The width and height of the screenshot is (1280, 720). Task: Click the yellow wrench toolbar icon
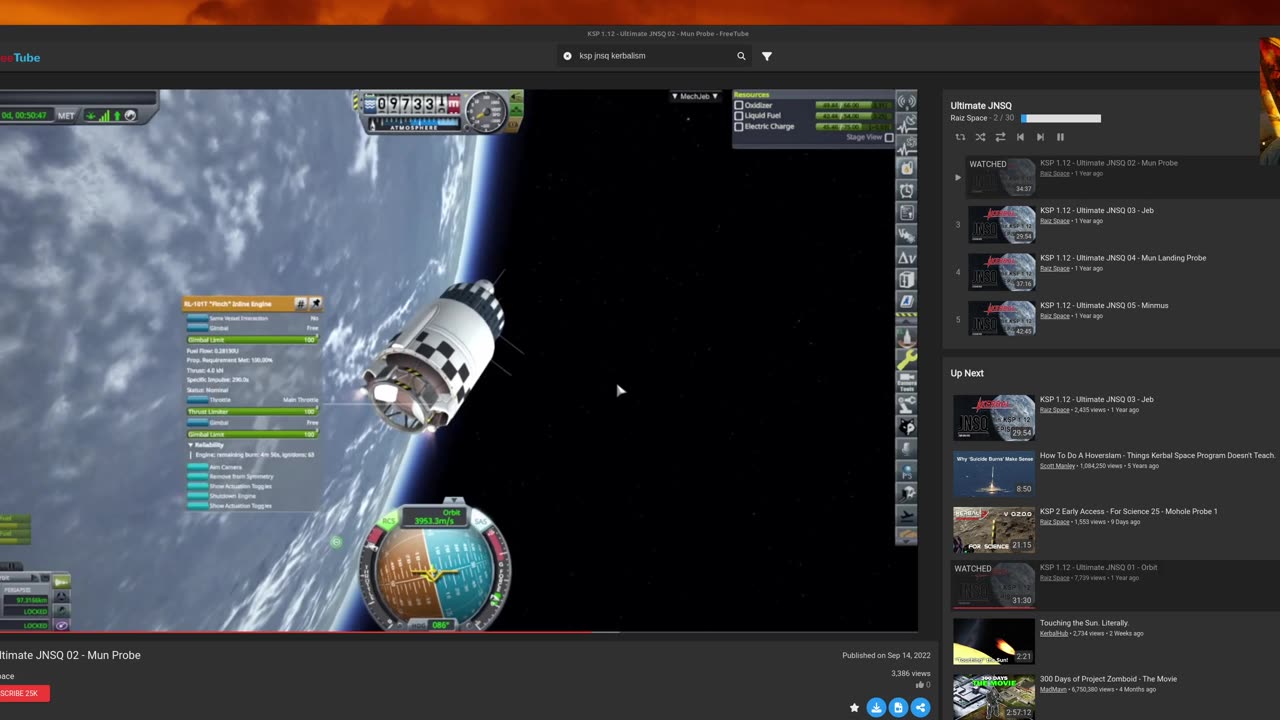[x=906, y=360]
